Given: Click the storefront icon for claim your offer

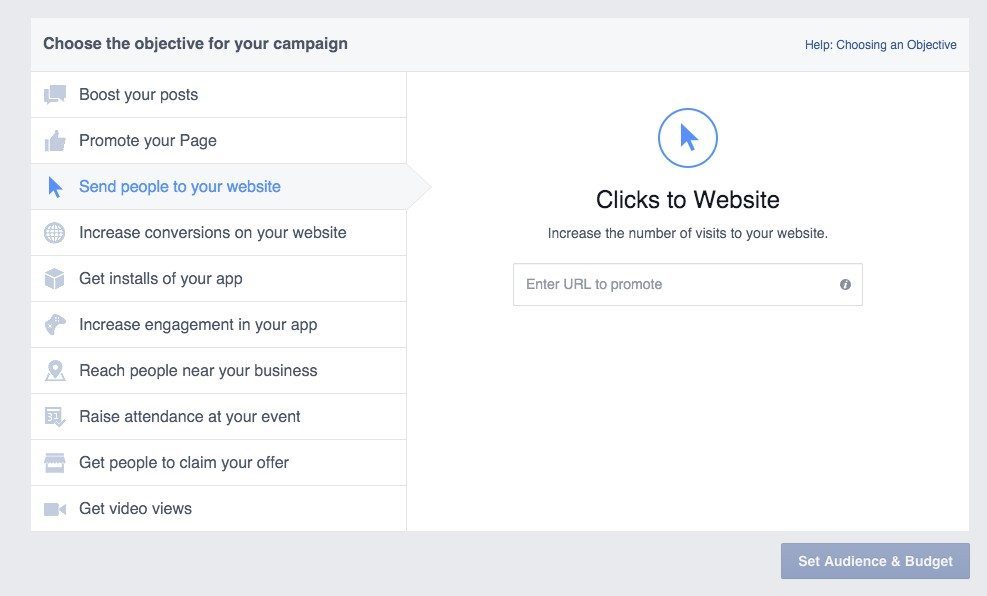Looking at the screenshot, I should [x=54, y=463].
